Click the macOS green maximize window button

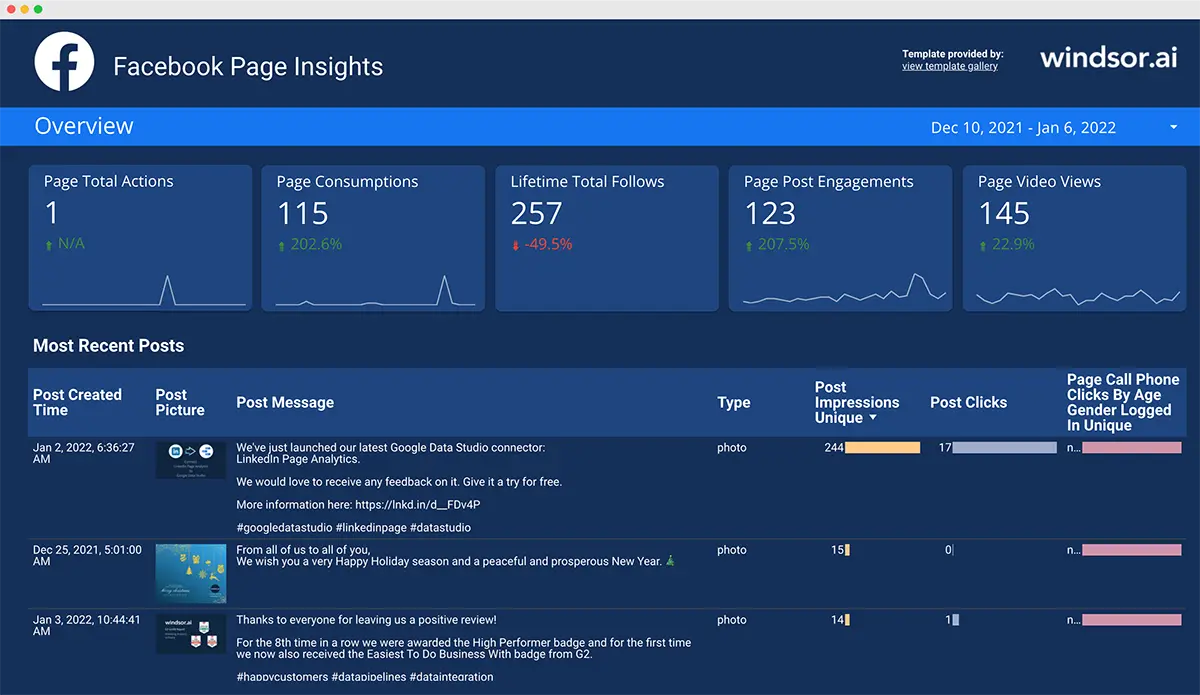pos(38,9)
